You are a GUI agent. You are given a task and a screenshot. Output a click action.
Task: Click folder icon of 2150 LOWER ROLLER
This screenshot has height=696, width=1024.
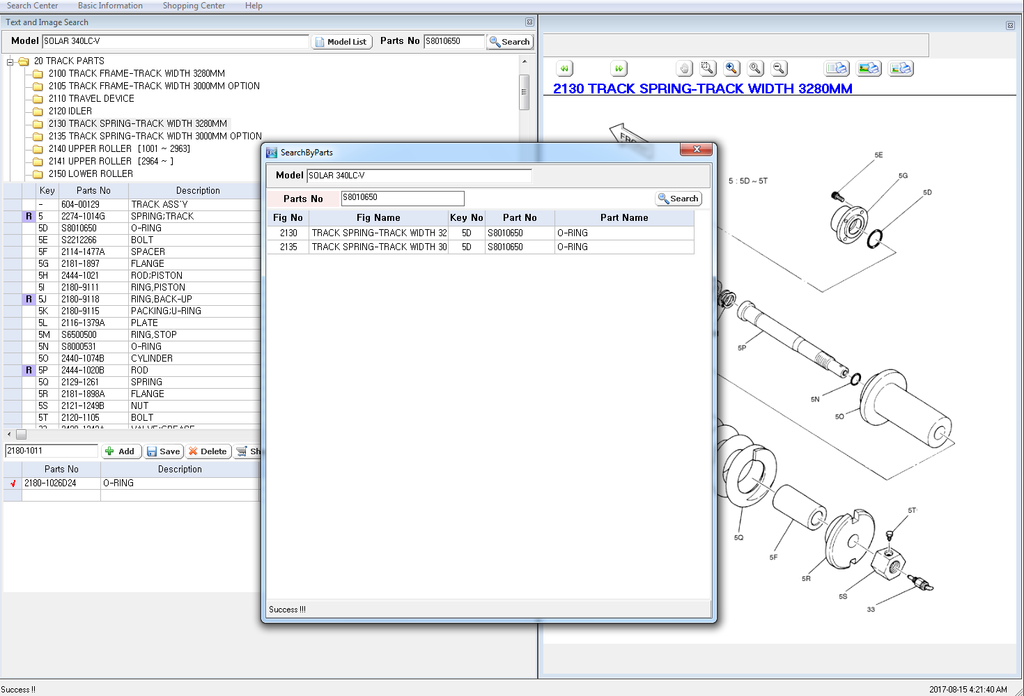pyautogui.click(x=38, y=174)
